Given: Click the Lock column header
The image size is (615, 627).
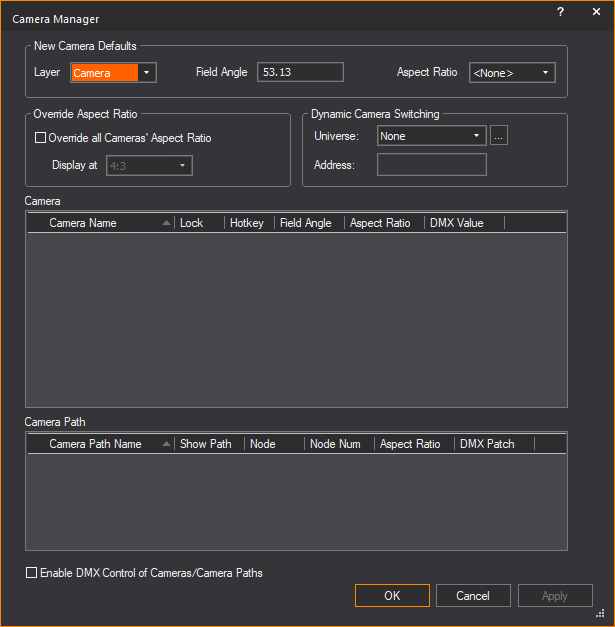Looking at the screenshot, I should click(192, 223).
